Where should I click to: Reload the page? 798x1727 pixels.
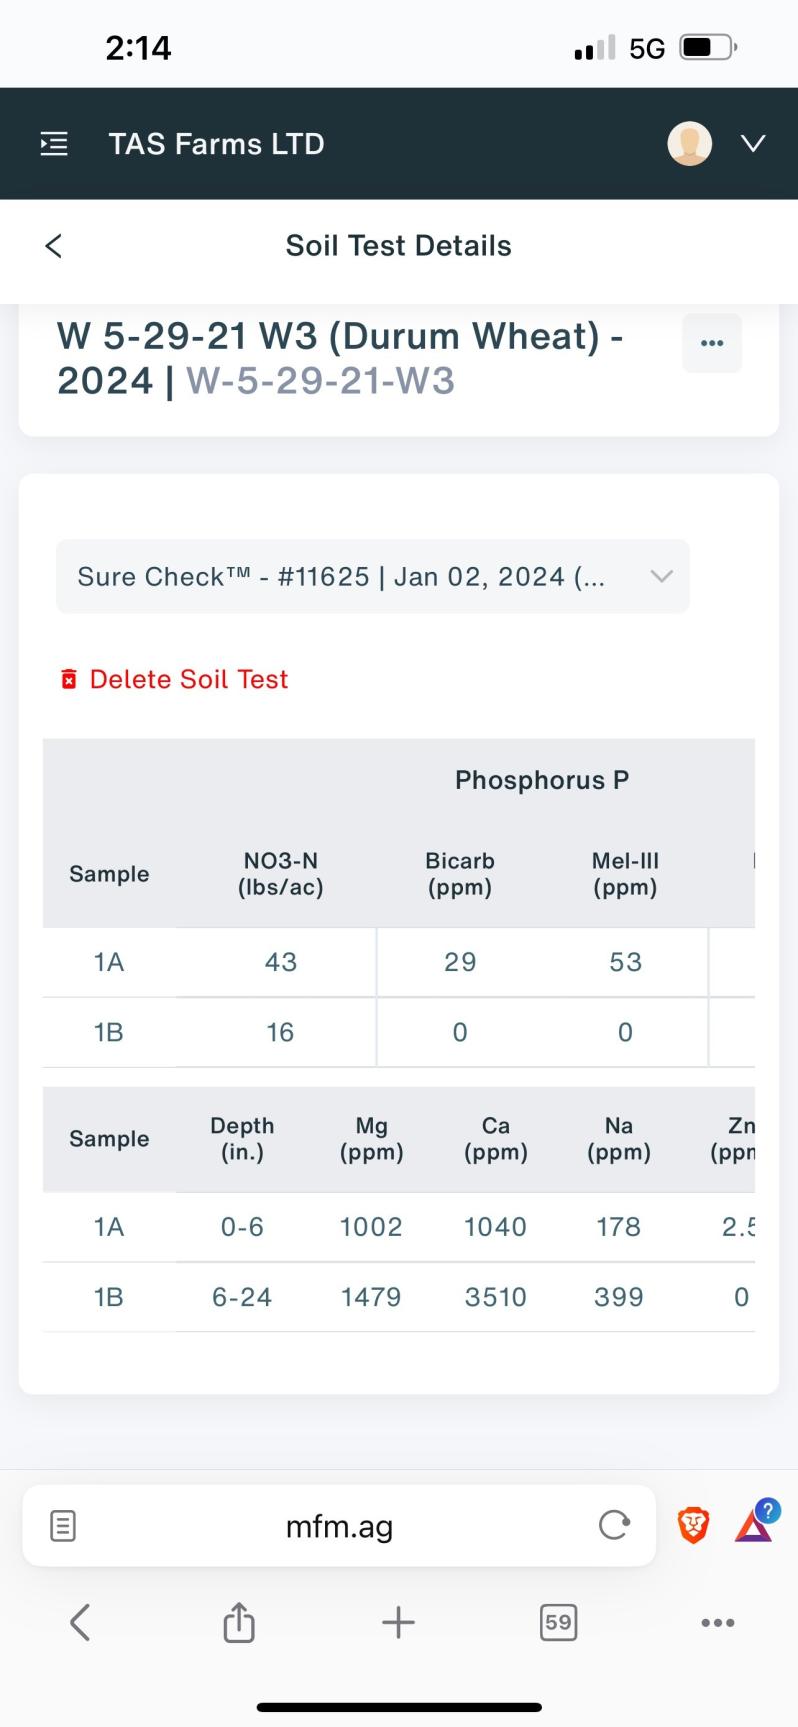[613, 1526]
